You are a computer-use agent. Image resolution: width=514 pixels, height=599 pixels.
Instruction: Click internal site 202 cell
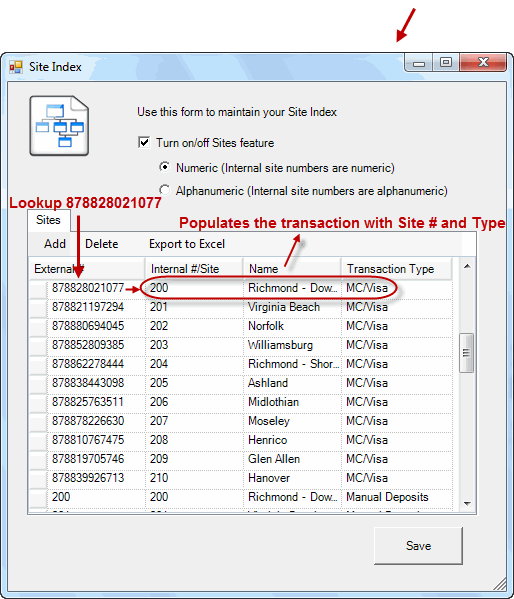[194, 328]
